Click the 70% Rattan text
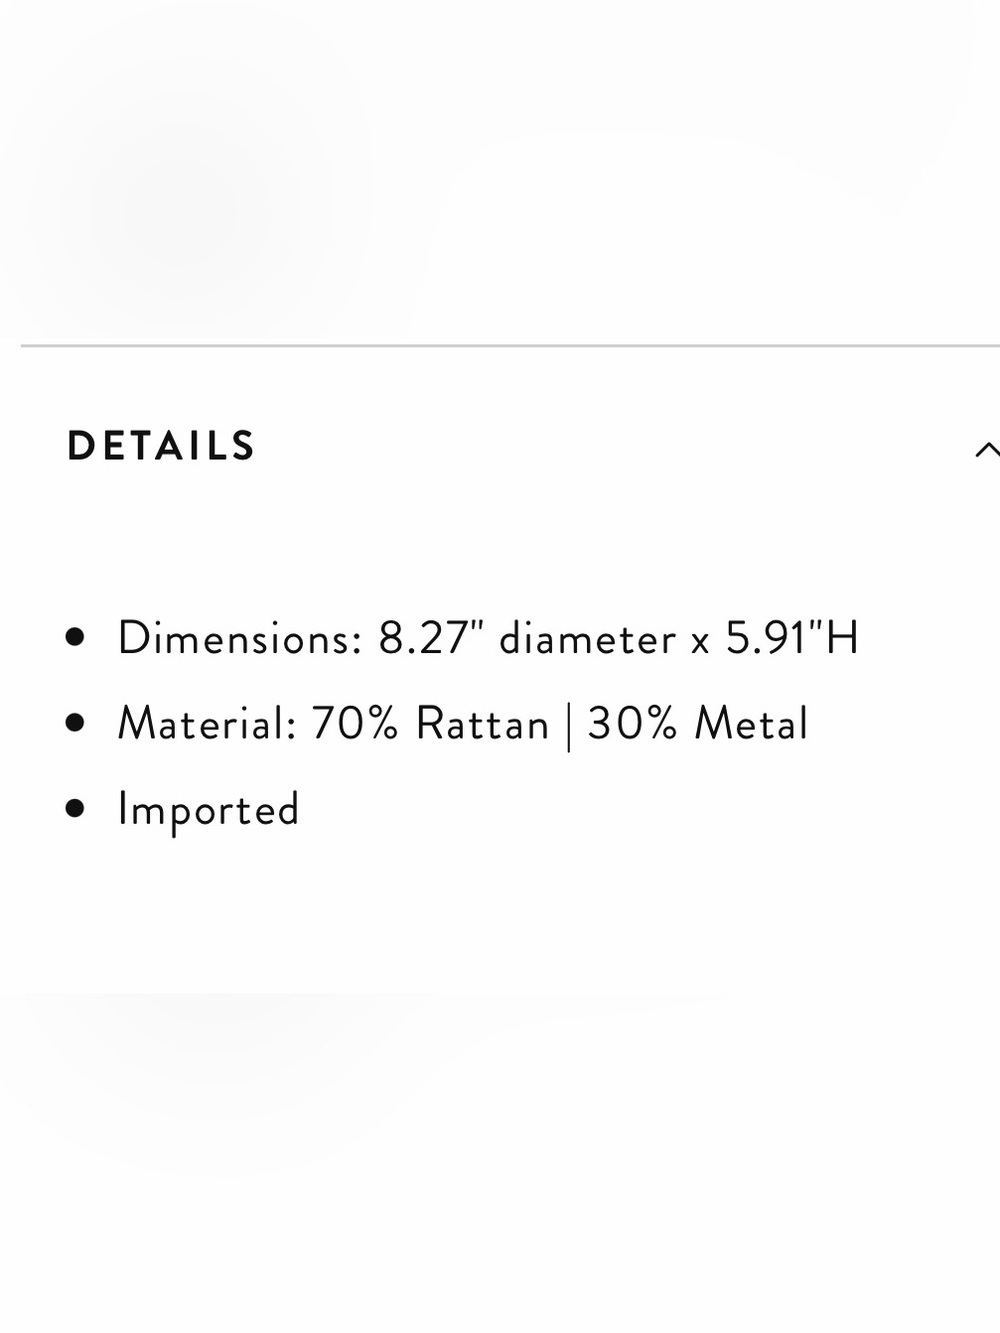This screenshot has width=1000, height=1333. pyautogui.click(x=430, y=724)
